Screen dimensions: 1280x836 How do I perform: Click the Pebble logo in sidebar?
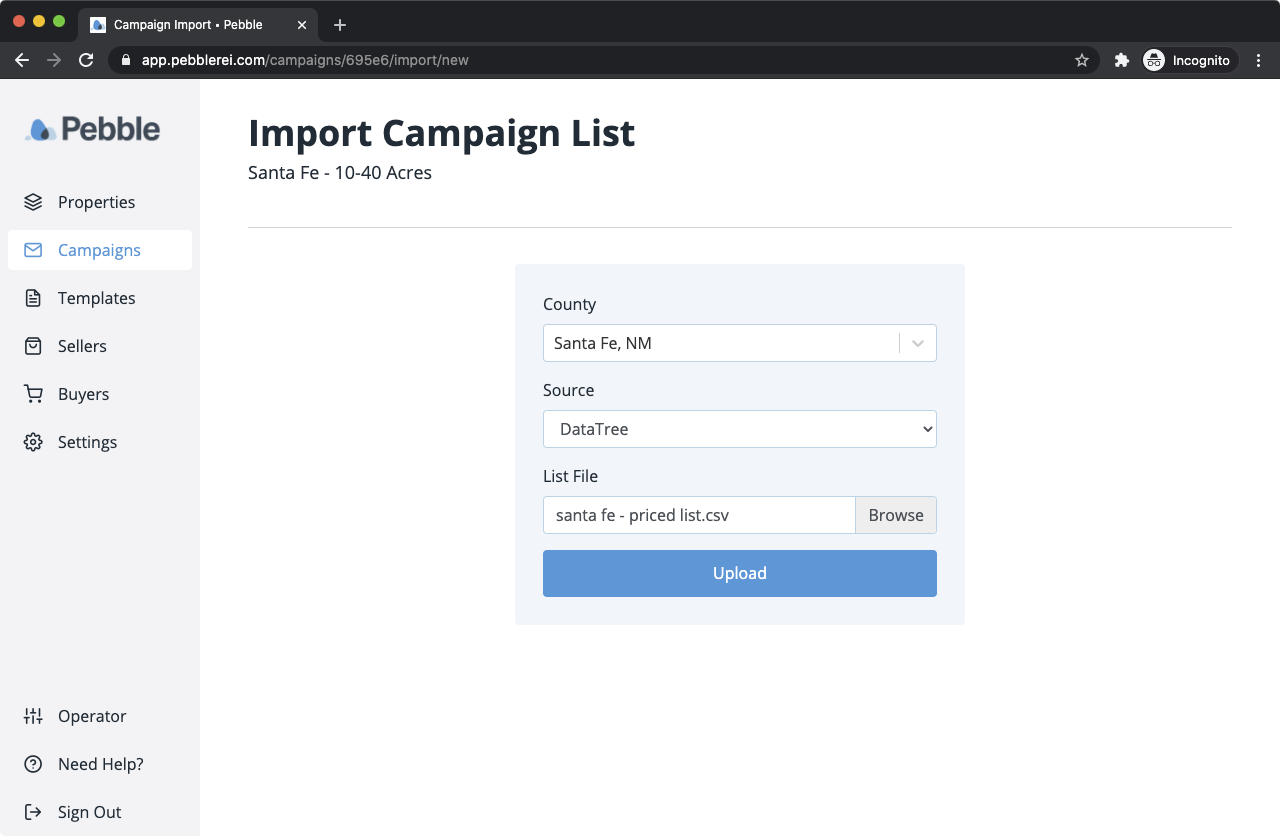coord(93,129)
